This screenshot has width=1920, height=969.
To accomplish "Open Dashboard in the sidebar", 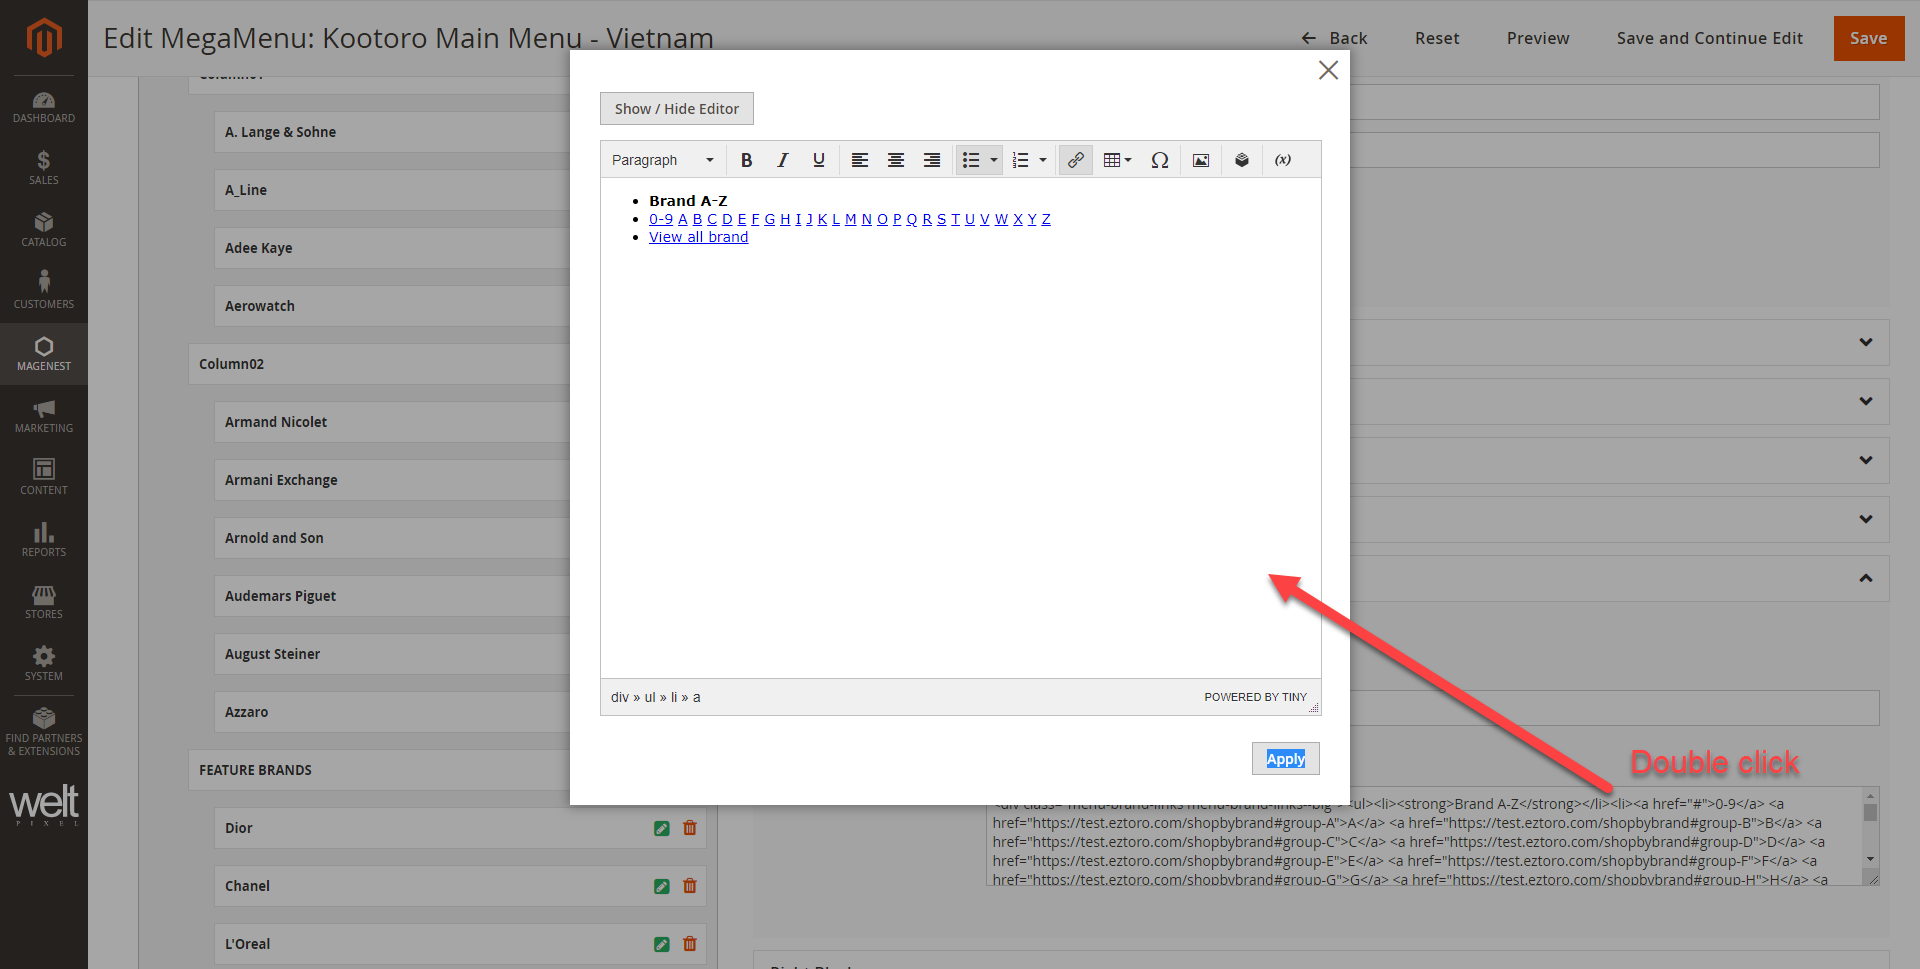I will point(44,107).
